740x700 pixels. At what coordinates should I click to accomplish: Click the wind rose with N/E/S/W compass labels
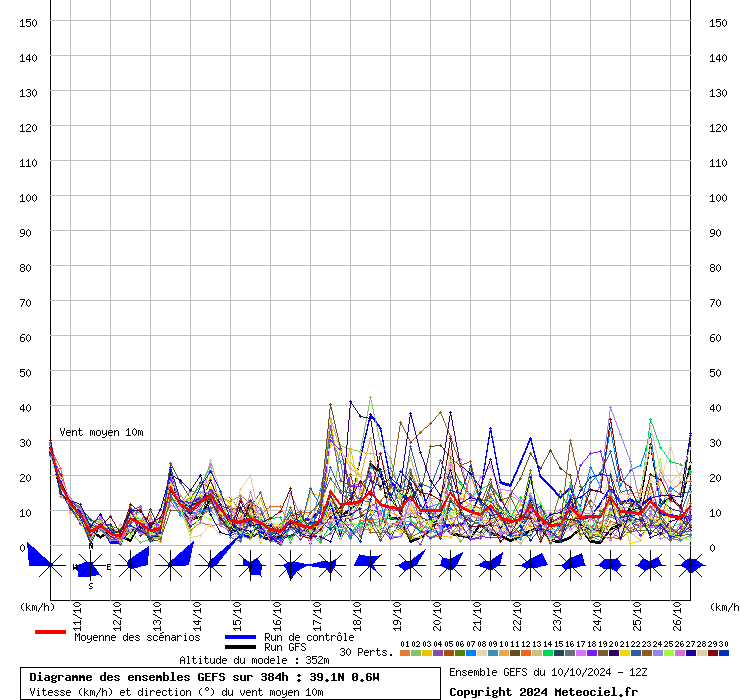[x=90, y=567]
